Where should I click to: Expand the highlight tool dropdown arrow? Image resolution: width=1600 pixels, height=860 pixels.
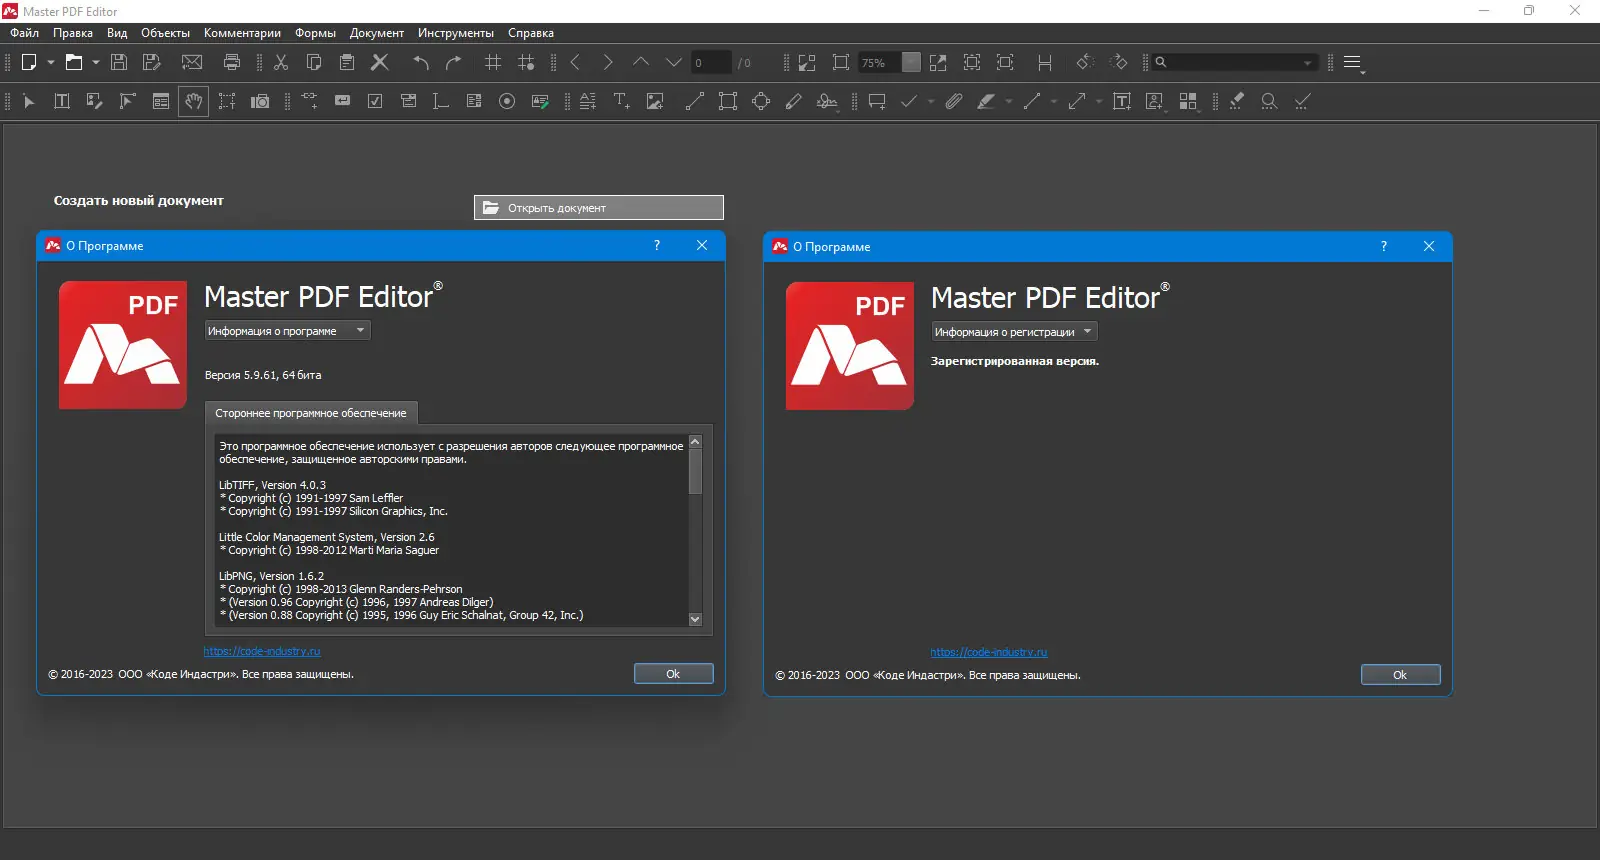(x=1008, y=101)
